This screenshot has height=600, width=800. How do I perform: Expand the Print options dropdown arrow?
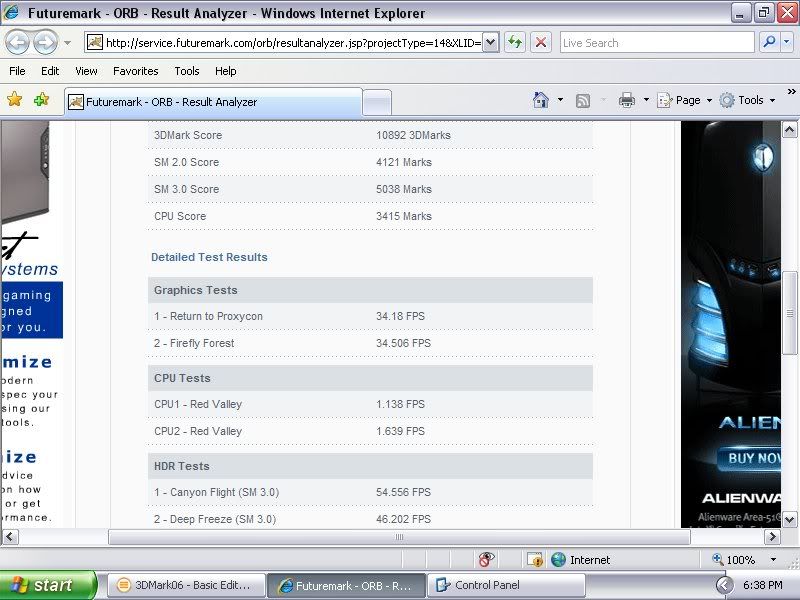tap(646, 100)
